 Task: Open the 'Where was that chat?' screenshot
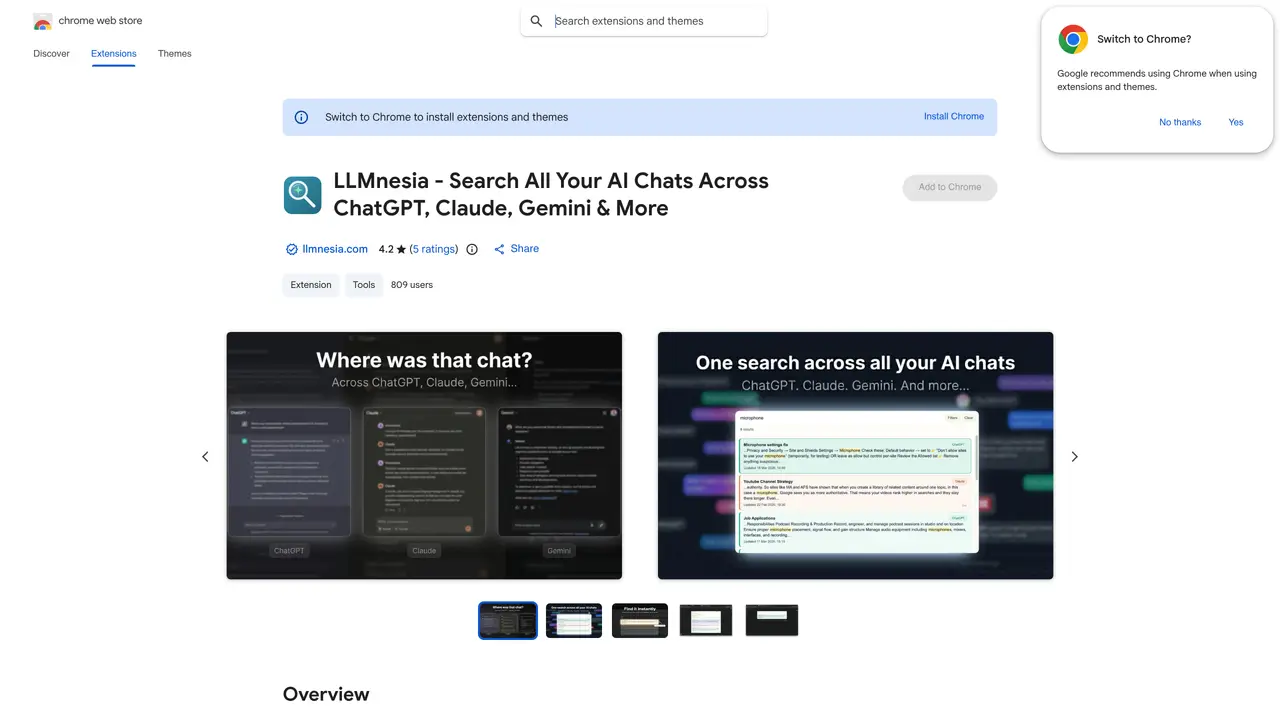coord(424,456)
